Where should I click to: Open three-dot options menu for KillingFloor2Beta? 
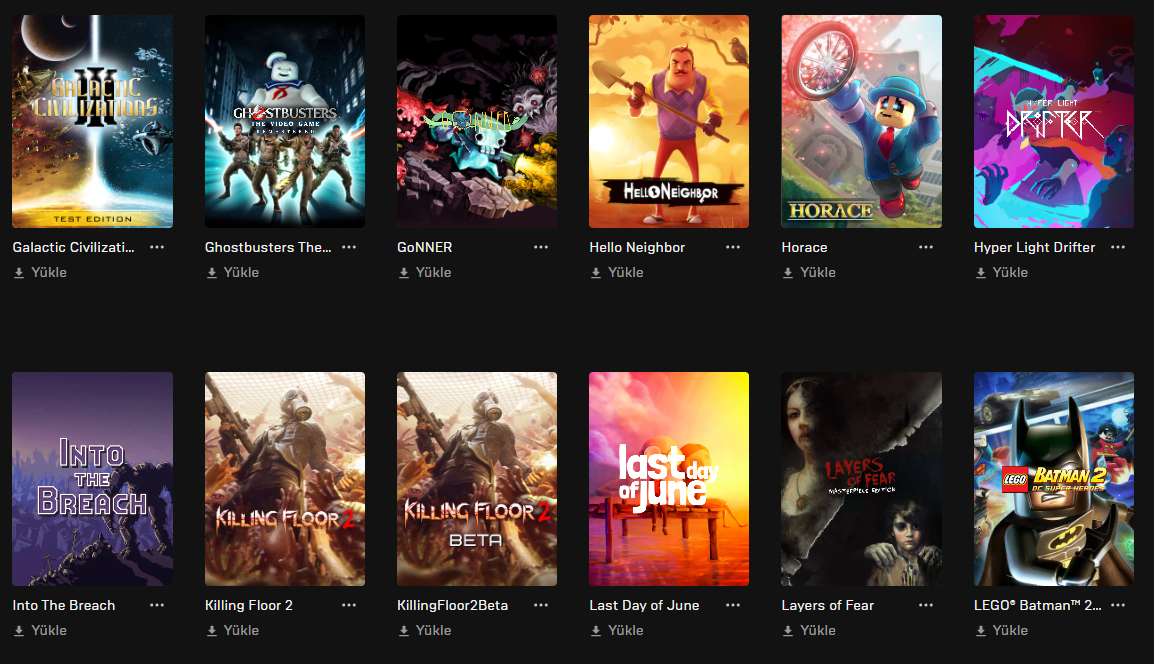coord(541,605)
